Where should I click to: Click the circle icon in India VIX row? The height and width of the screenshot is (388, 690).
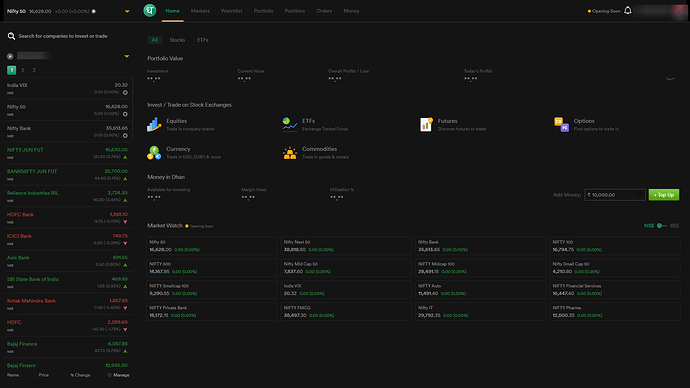125,92
